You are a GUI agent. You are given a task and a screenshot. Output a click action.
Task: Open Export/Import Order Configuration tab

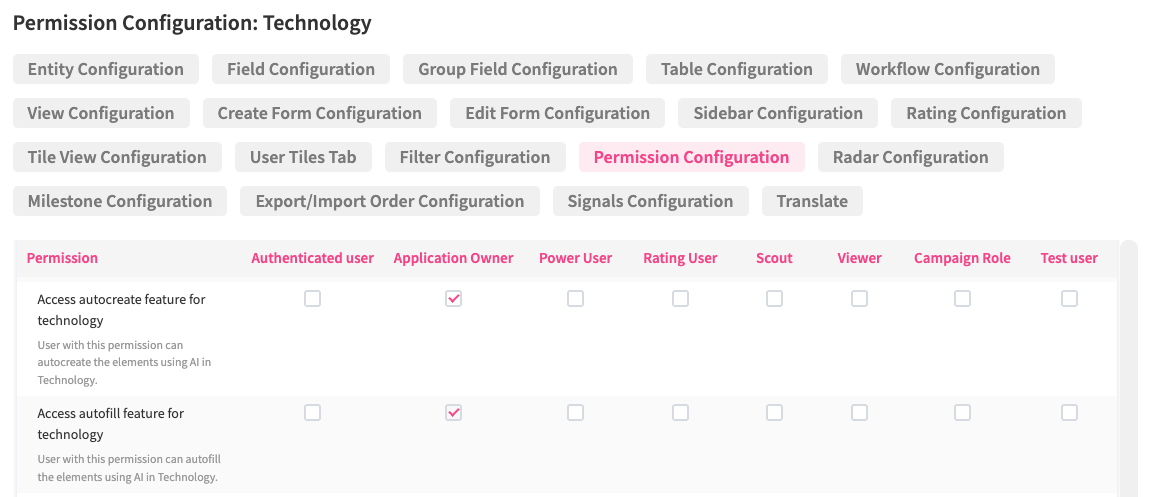[x=390, y=201]
